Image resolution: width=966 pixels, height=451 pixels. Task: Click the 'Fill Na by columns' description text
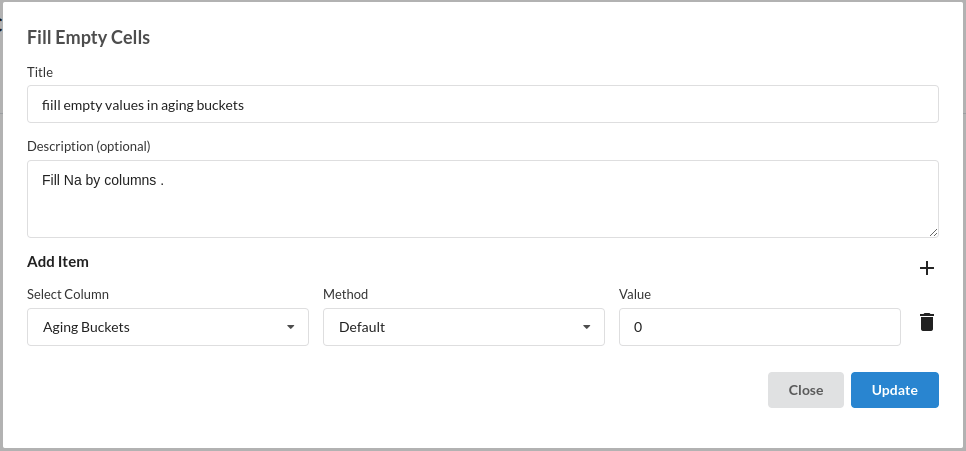point(102,181)
